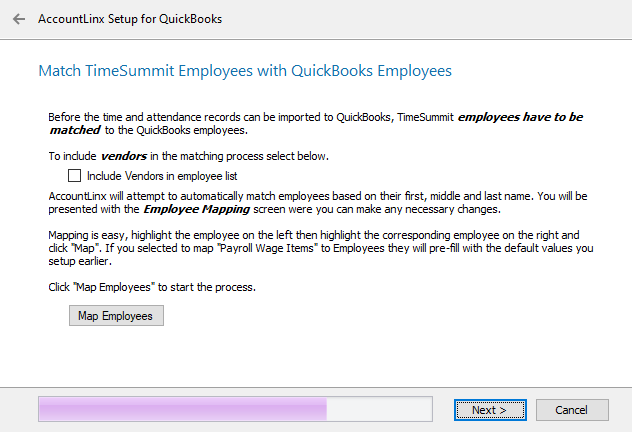Click the 'Click Map Employees to start' instruction
Image resolution: width=632 pixels, height=432 pixels.
(152, 287)
